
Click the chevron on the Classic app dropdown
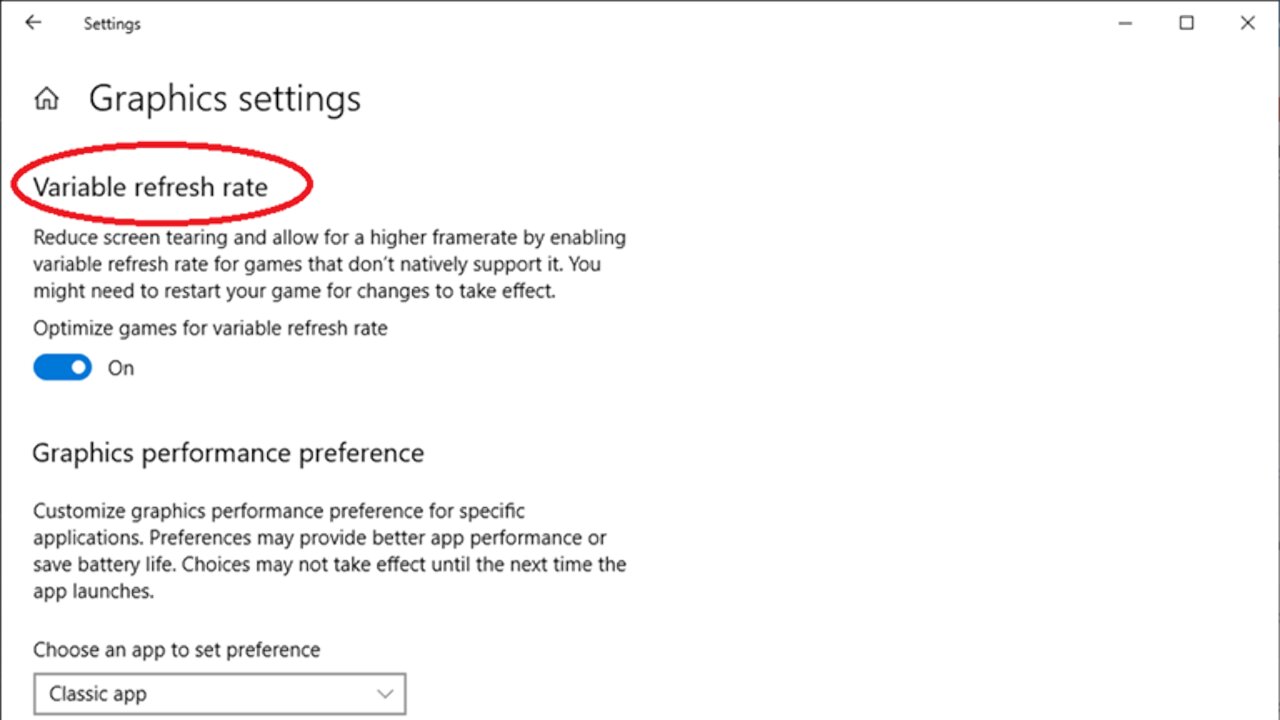click(x=385, y=693)
